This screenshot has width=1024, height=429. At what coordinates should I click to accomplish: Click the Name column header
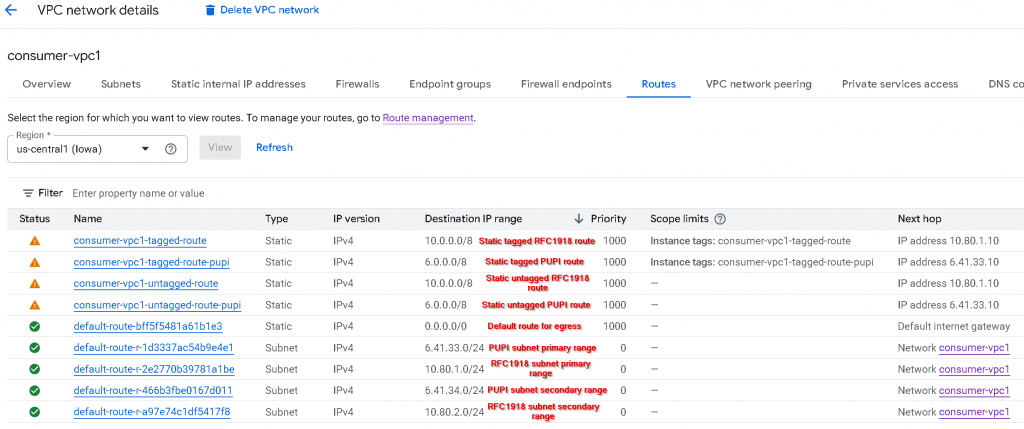click(88, 219)
